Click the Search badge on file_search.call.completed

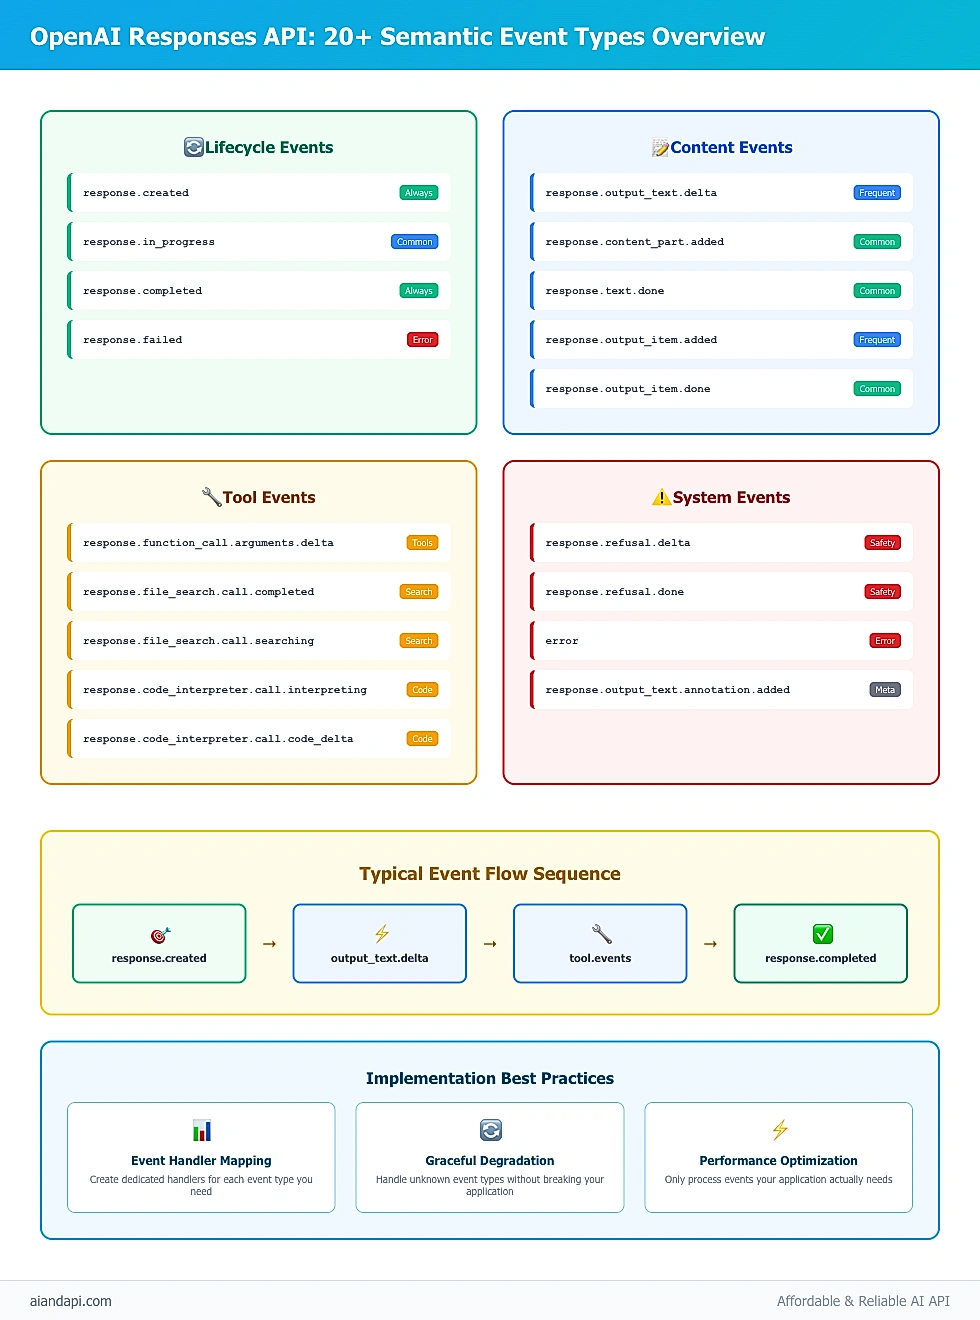click(419, 592)
